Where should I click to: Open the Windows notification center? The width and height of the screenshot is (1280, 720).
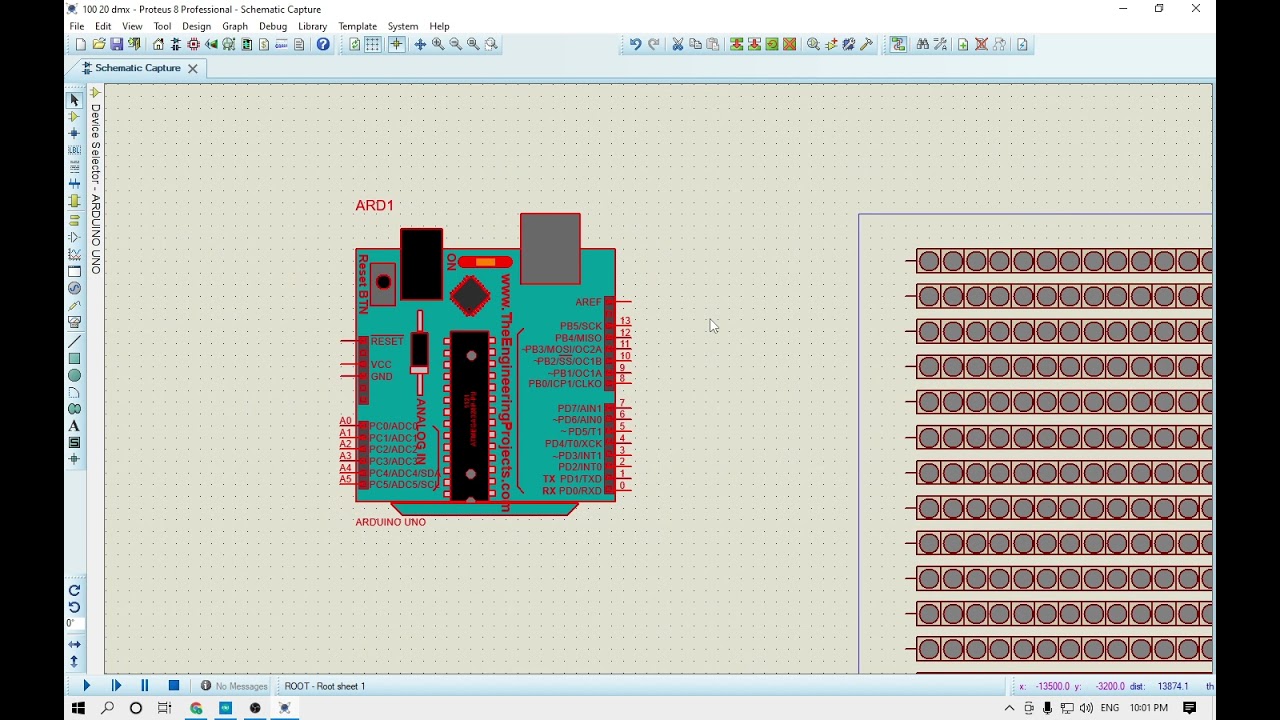click(x=1190, y=708)
